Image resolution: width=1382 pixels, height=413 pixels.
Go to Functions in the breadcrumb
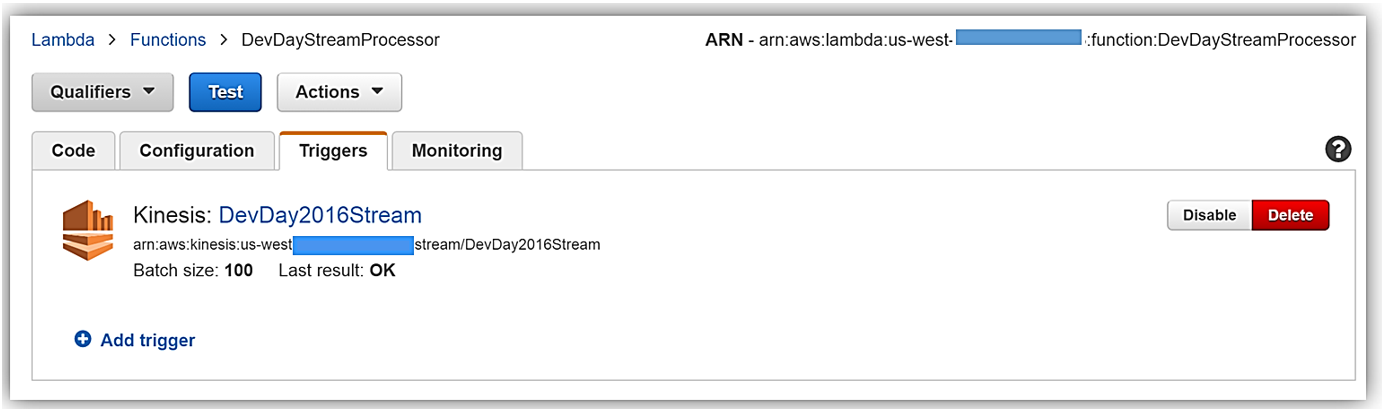[168, 40]
